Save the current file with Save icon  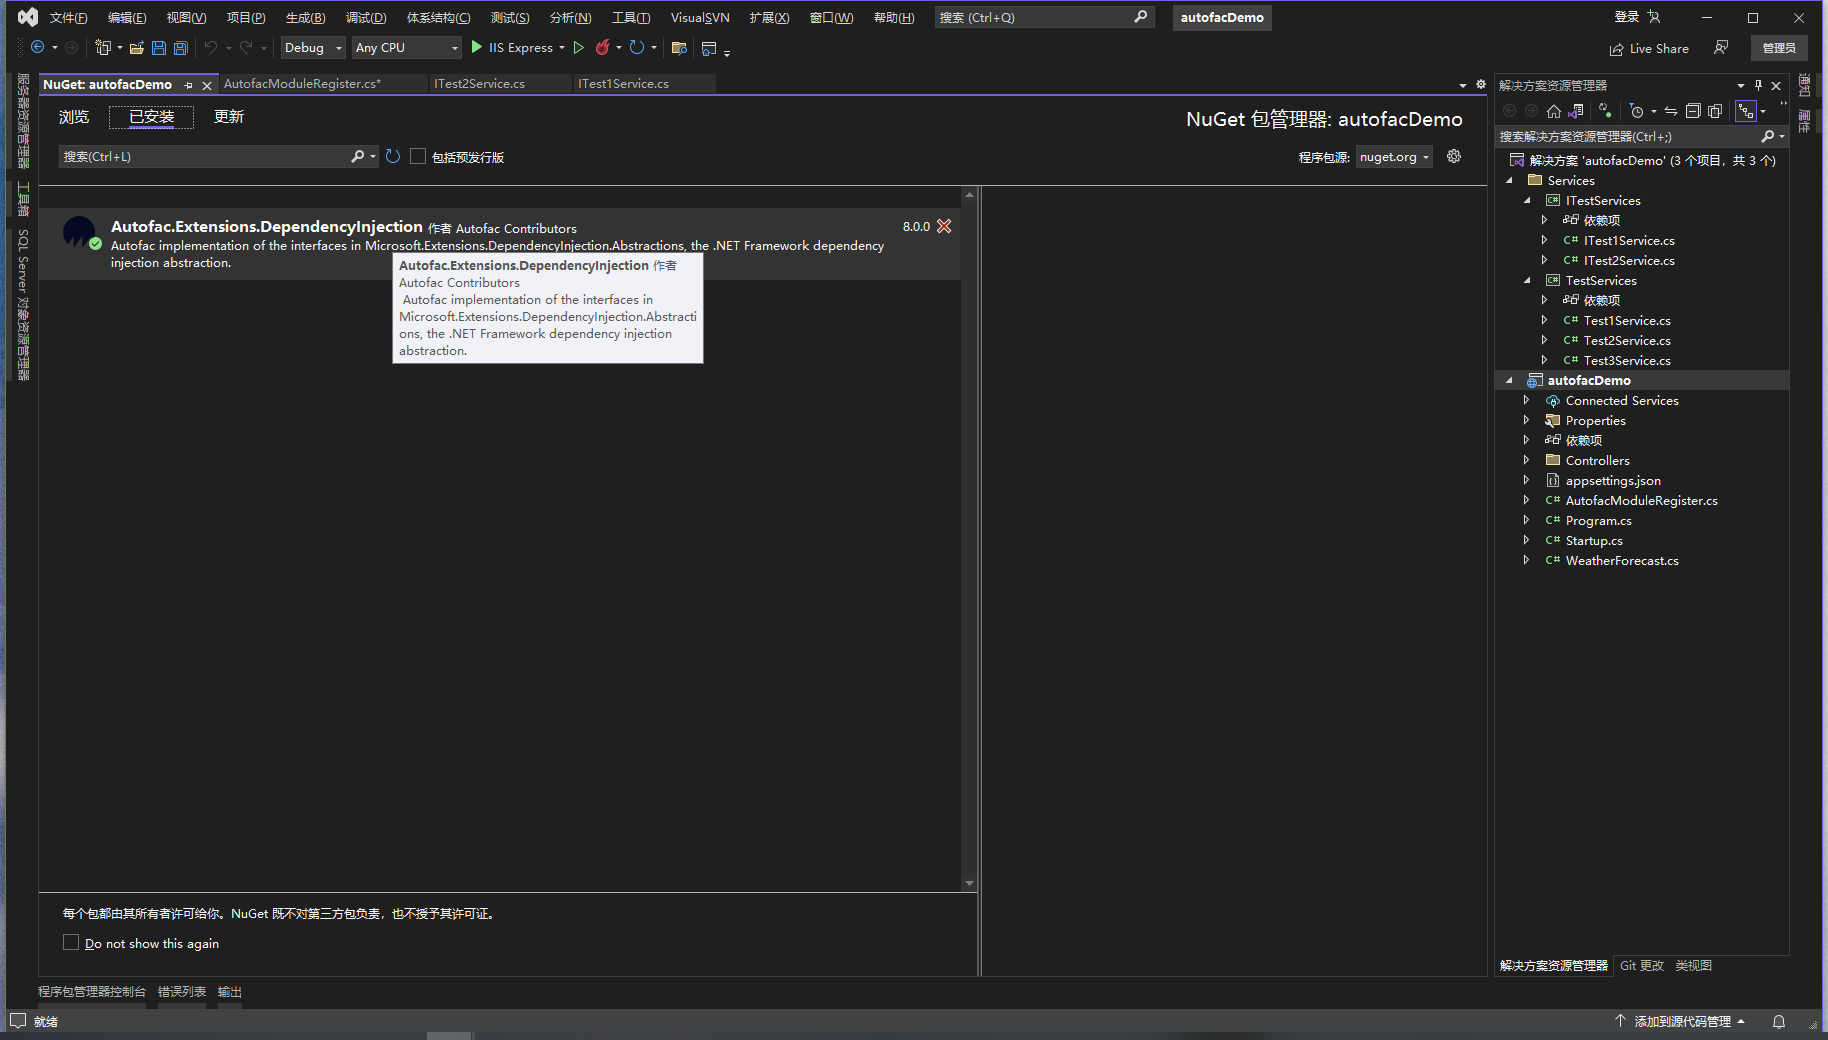159,47
